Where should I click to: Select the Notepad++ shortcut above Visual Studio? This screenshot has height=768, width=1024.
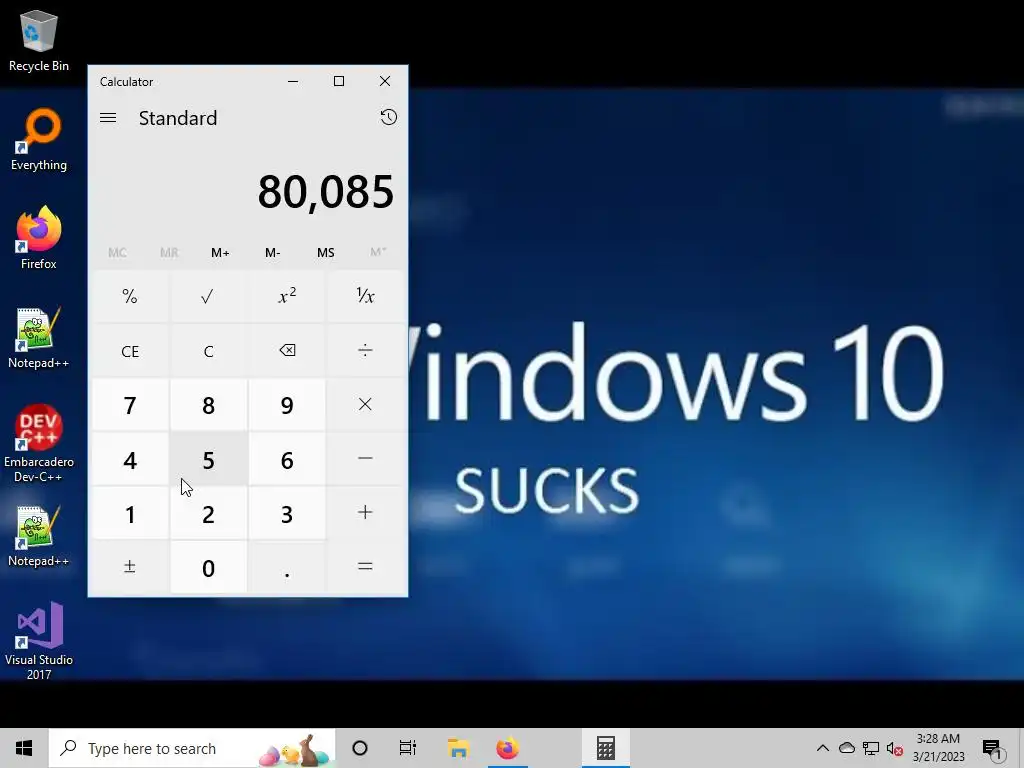[x=39, y=536]
